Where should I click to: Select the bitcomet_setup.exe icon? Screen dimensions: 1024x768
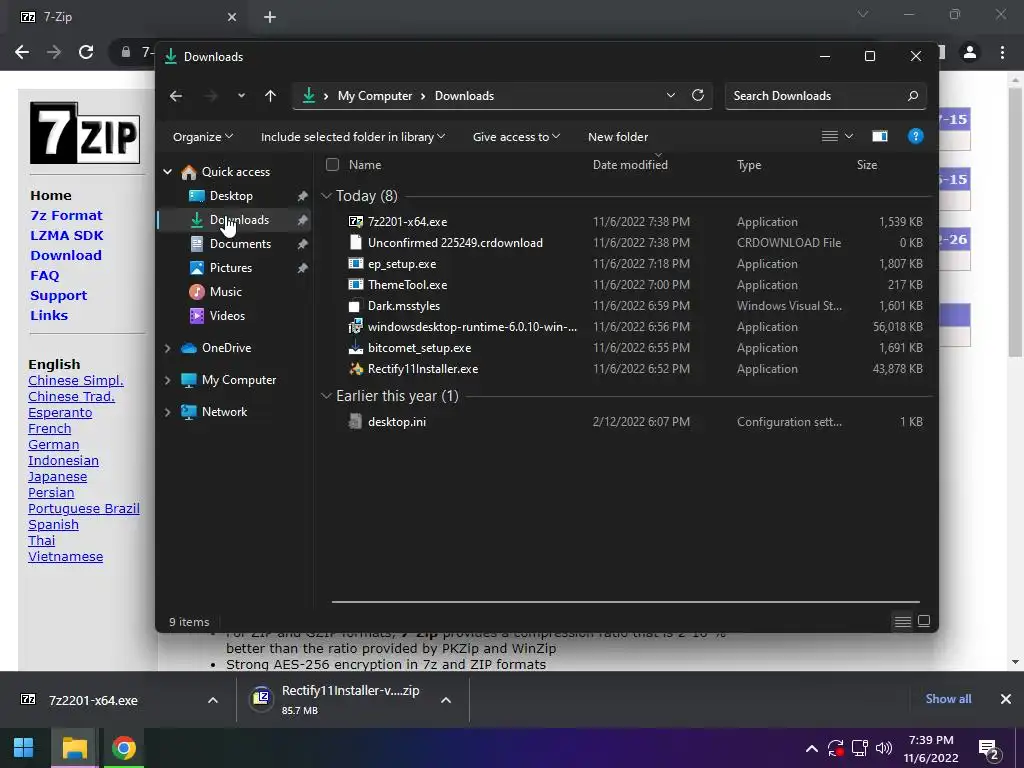tap(355, 348)
